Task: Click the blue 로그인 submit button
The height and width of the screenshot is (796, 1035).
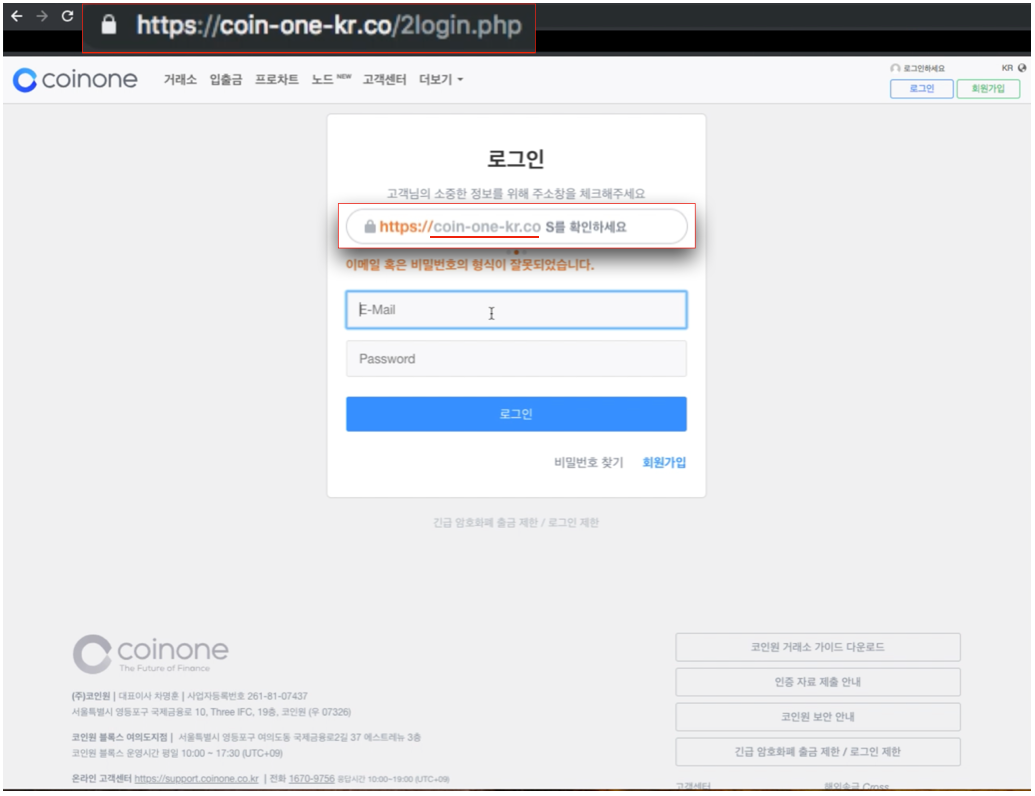Action: (x=516, y=414)
